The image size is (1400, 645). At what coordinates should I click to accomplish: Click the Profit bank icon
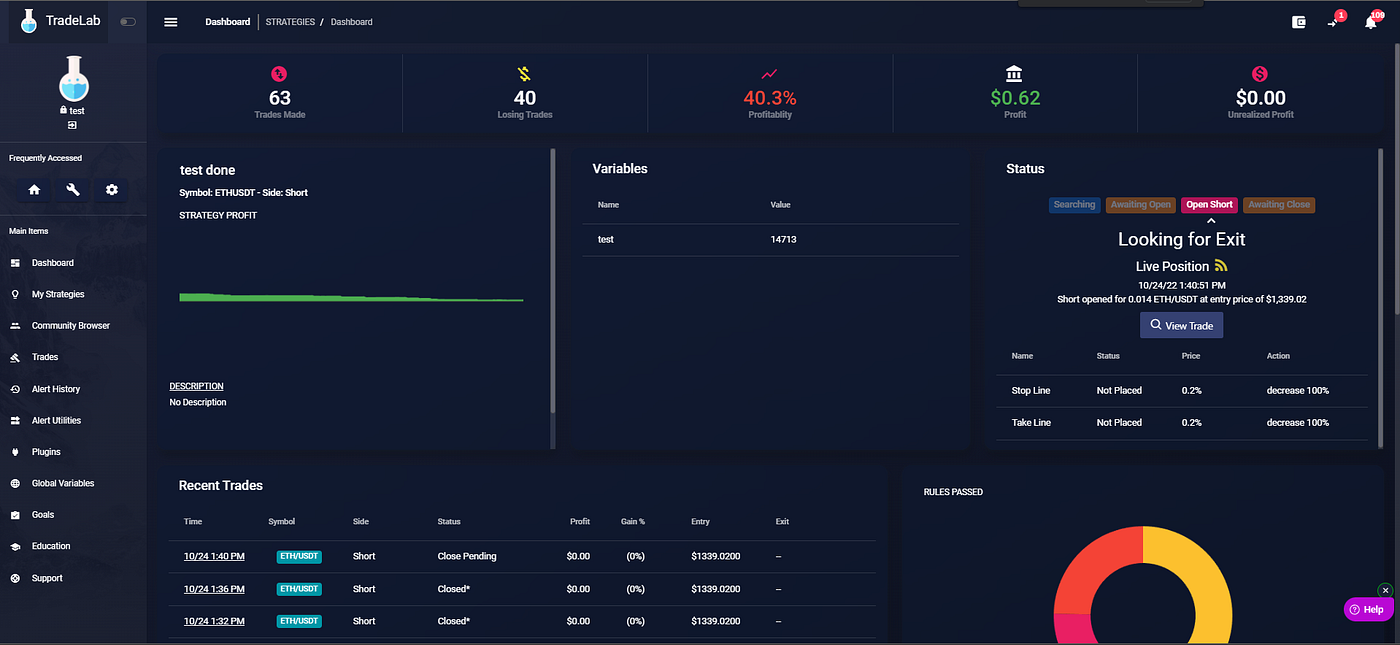coord(1015,73)
